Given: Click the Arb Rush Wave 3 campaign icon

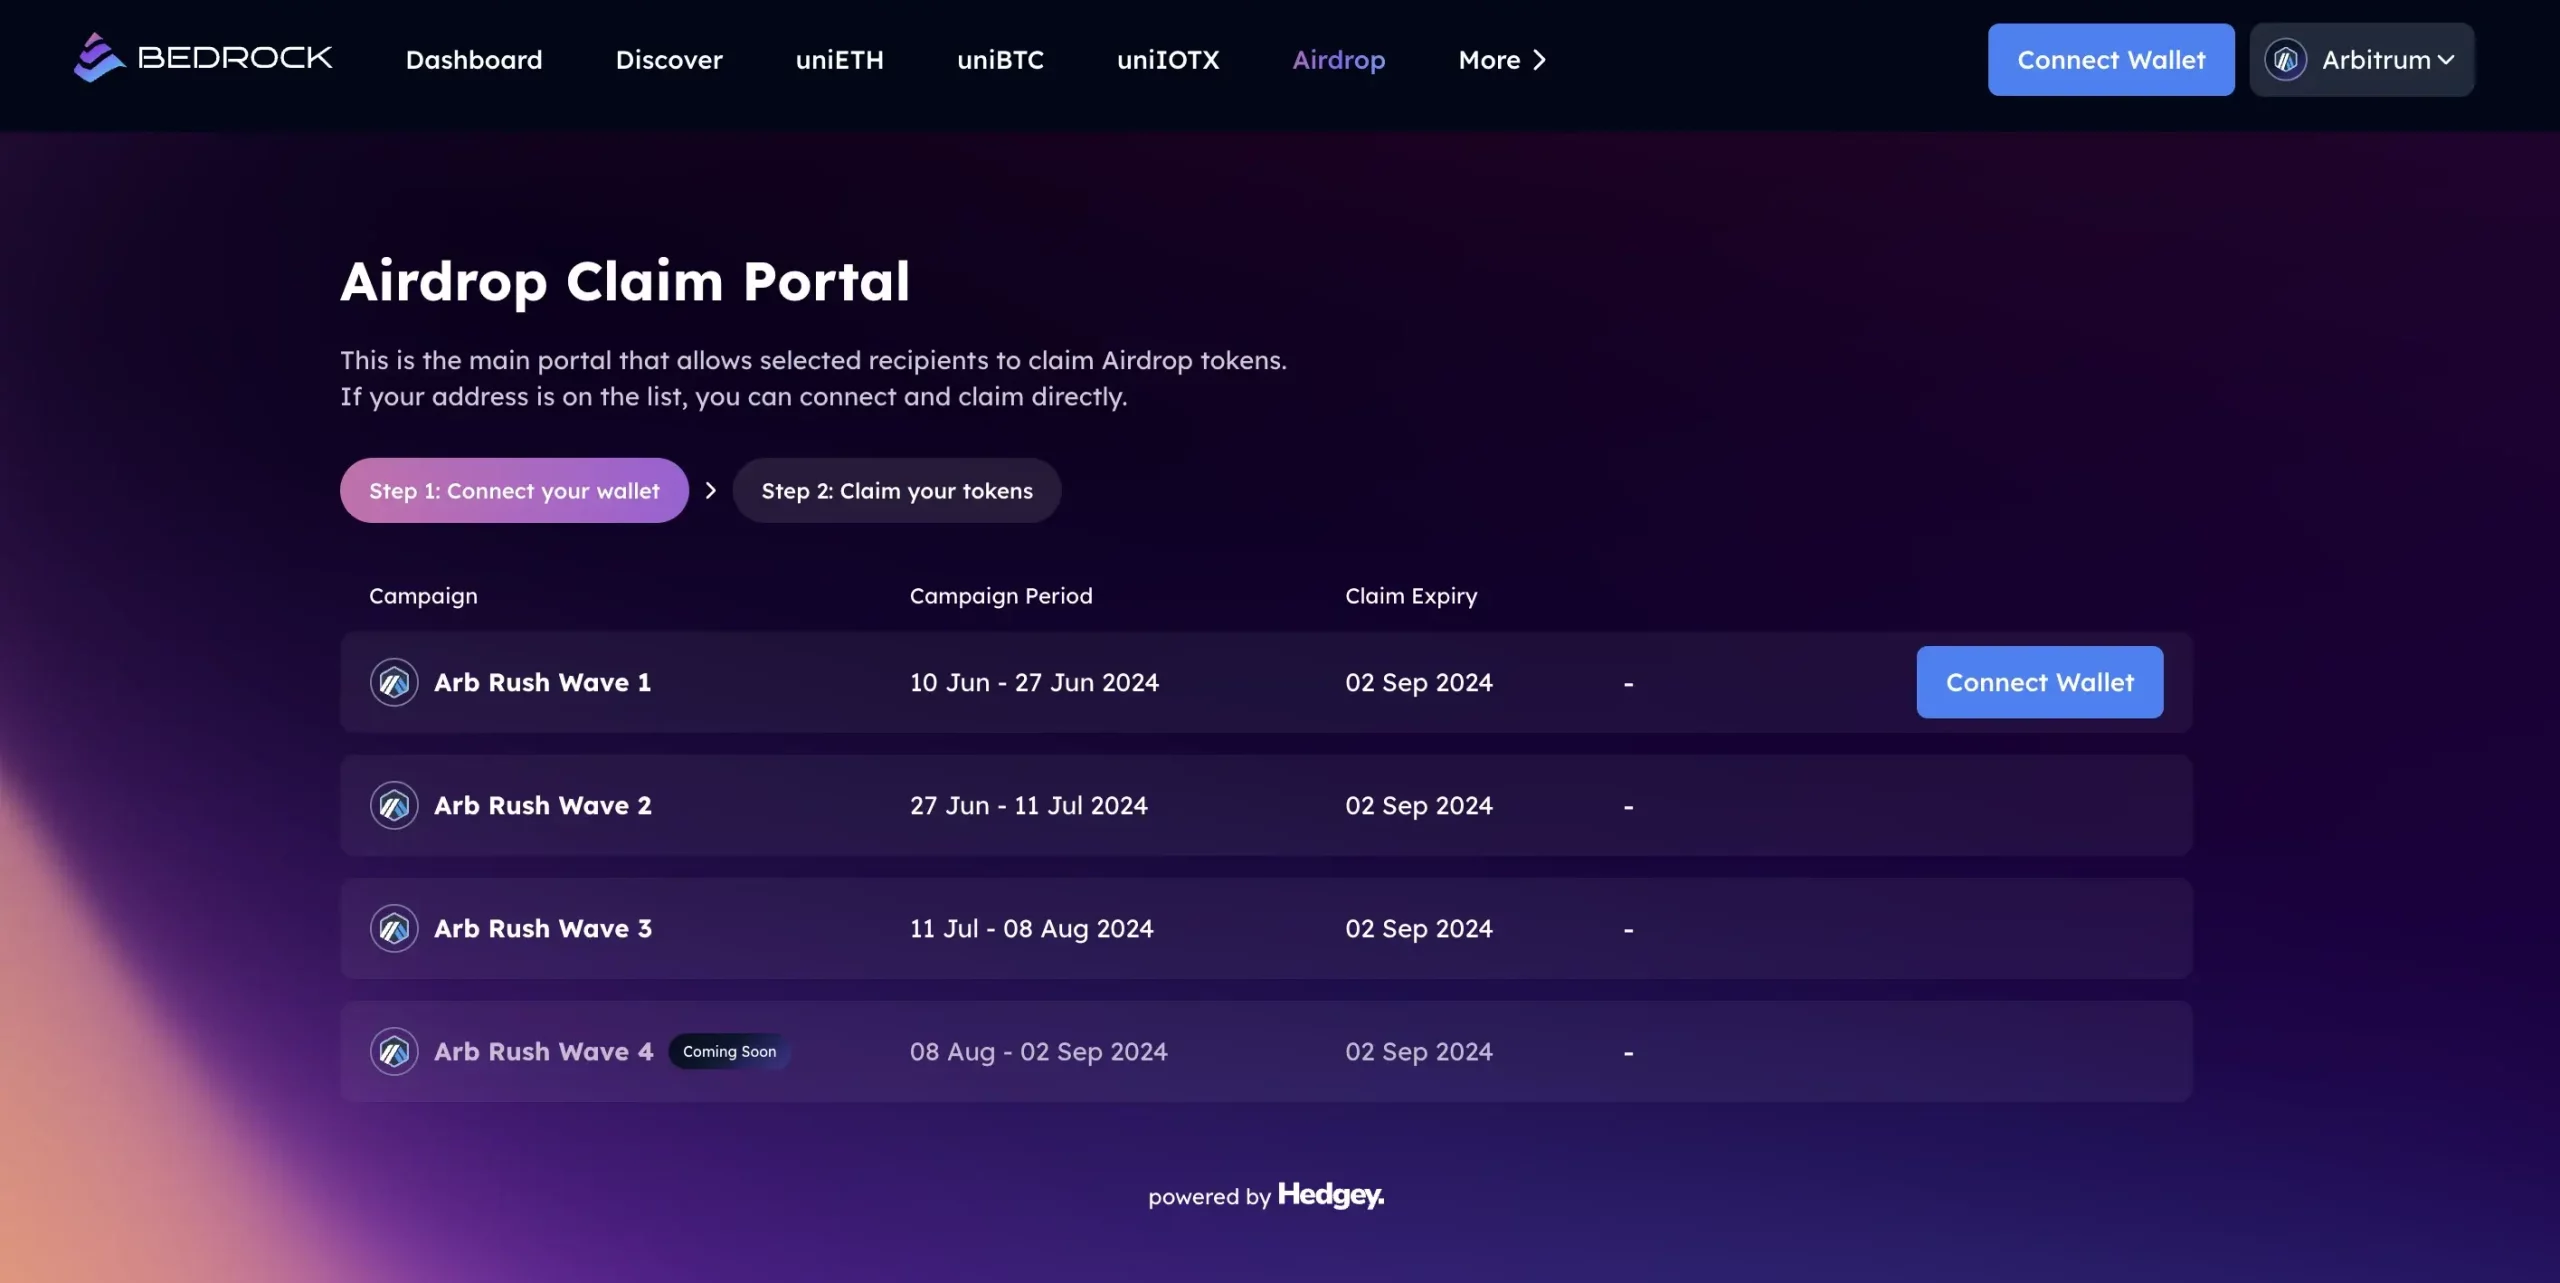Looking at the screenshot, I should pos(393,928).
